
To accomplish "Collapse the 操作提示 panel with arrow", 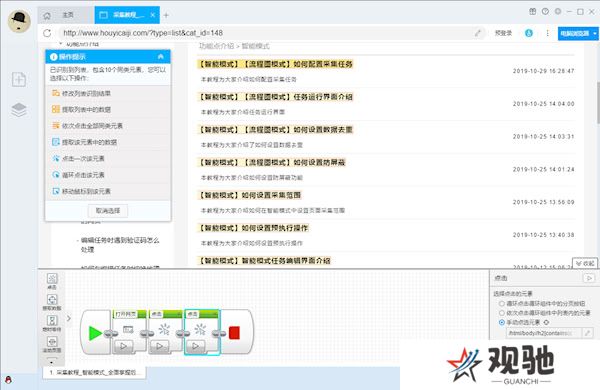I will coord(161,57).
